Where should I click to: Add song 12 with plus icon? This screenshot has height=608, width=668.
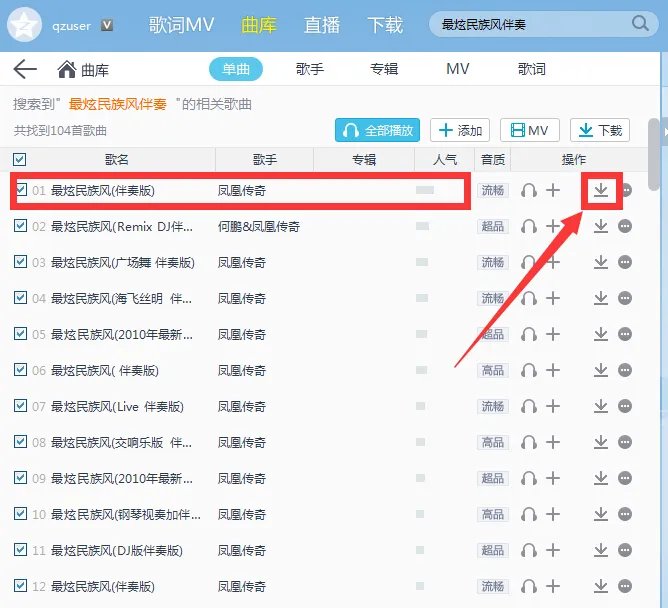click(x=553, y=586)
